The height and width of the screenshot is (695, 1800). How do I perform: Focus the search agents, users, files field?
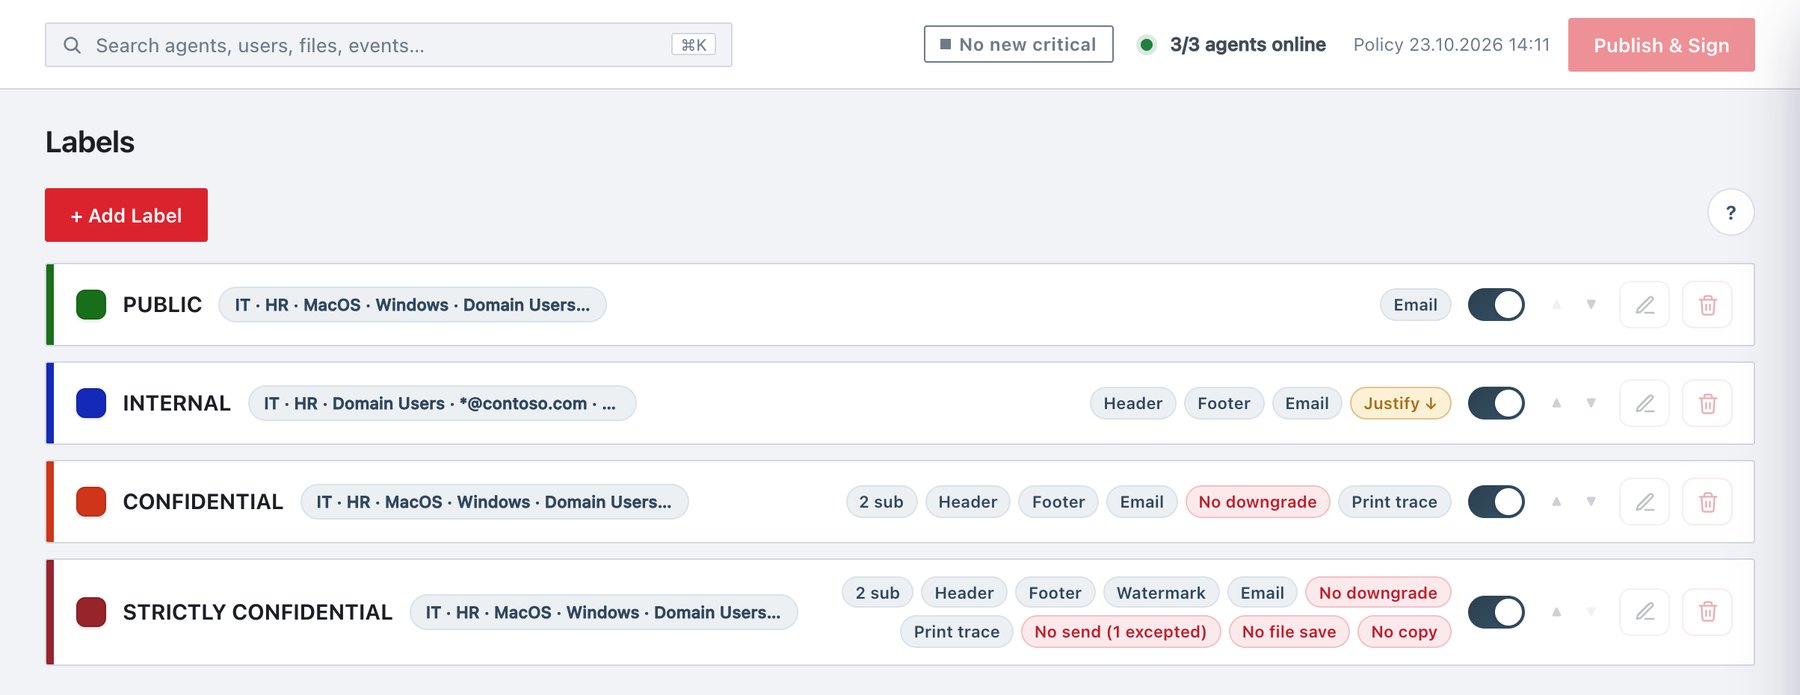388,45
